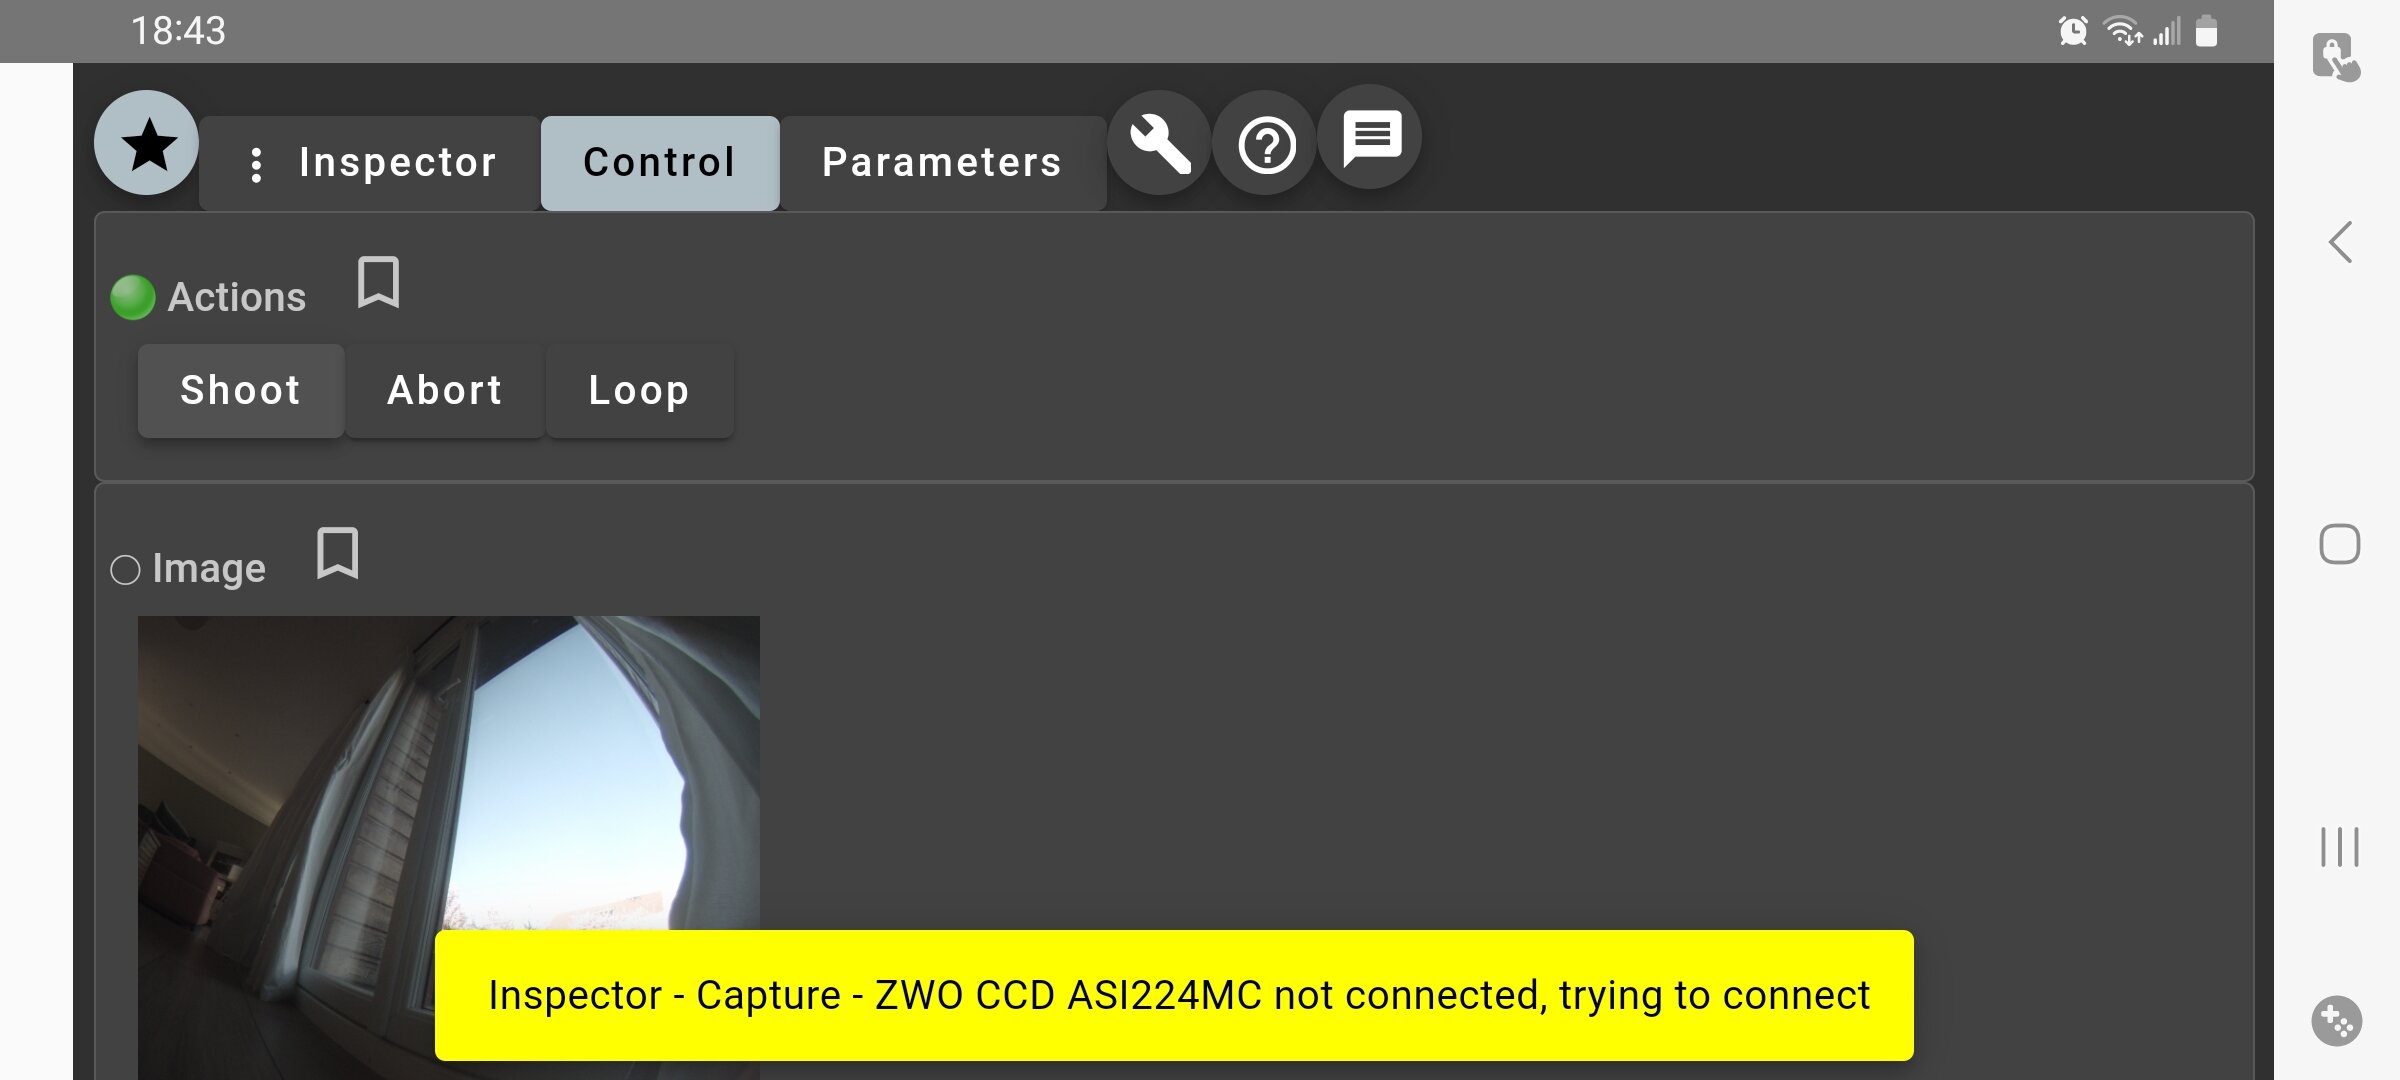Open Android recent apps button
Viewport: 2400px width, 1080px height.
pyautogui.click(x=2340, y=847)
